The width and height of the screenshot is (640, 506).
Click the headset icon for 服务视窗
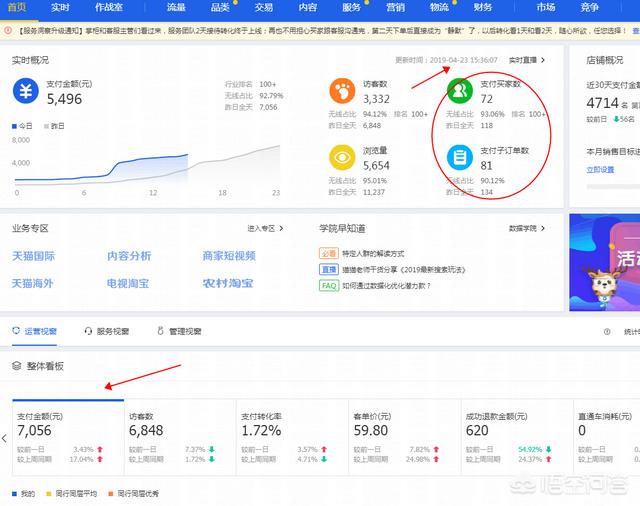(x=89, y=331)
